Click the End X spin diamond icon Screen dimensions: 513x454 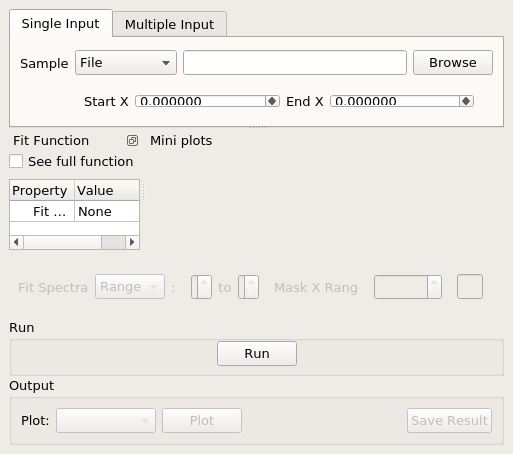point(466,101)
